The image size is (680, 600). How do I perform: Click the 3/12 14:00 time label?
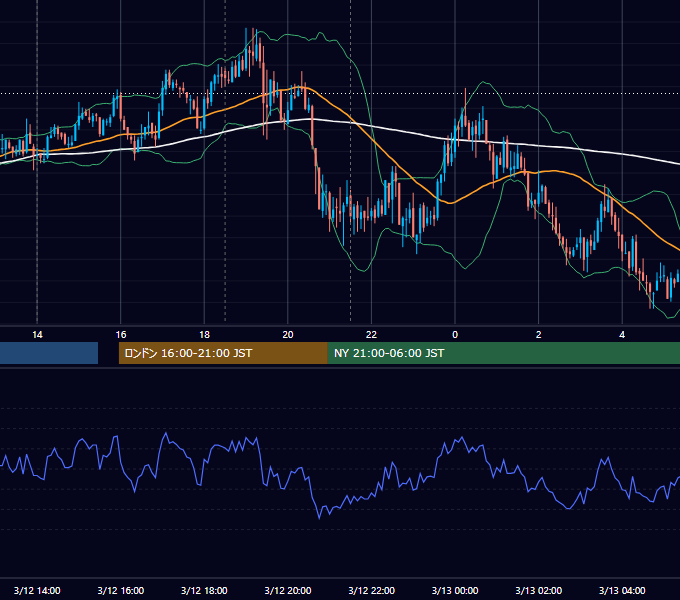click(x=37, y=590)
